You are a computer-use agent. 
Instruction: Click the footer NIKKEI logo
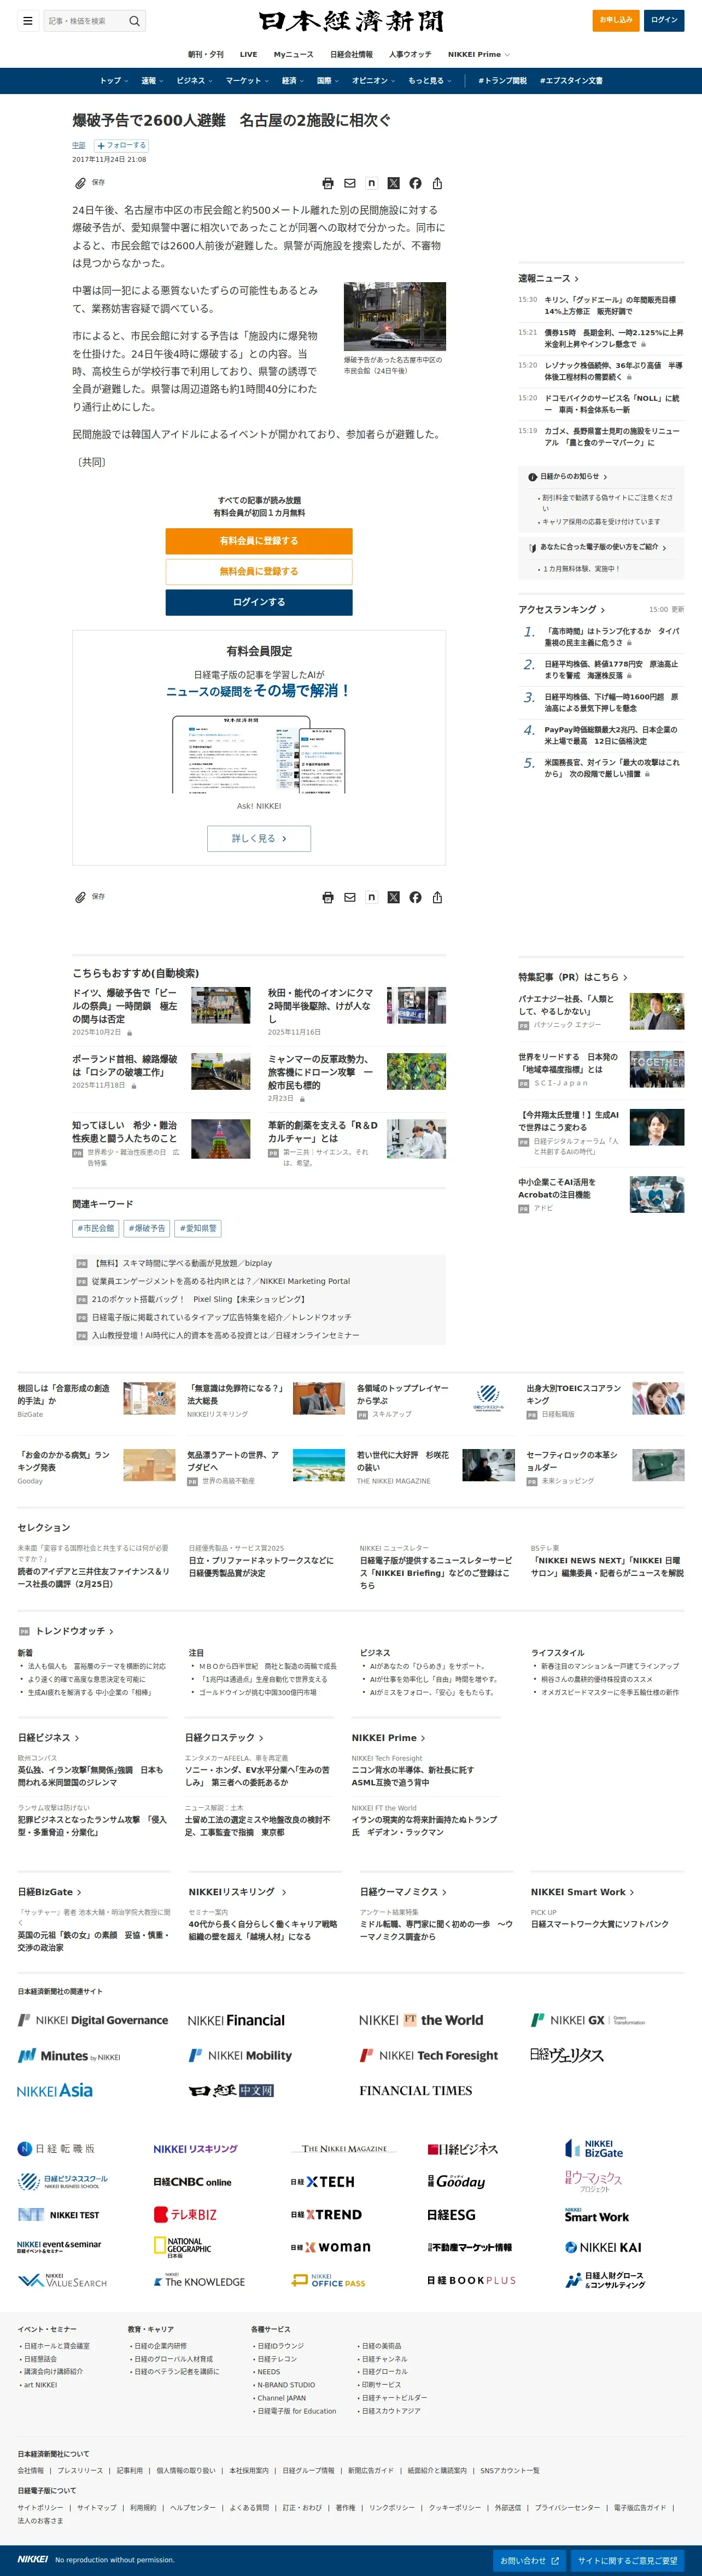[x=32, y=2559]
